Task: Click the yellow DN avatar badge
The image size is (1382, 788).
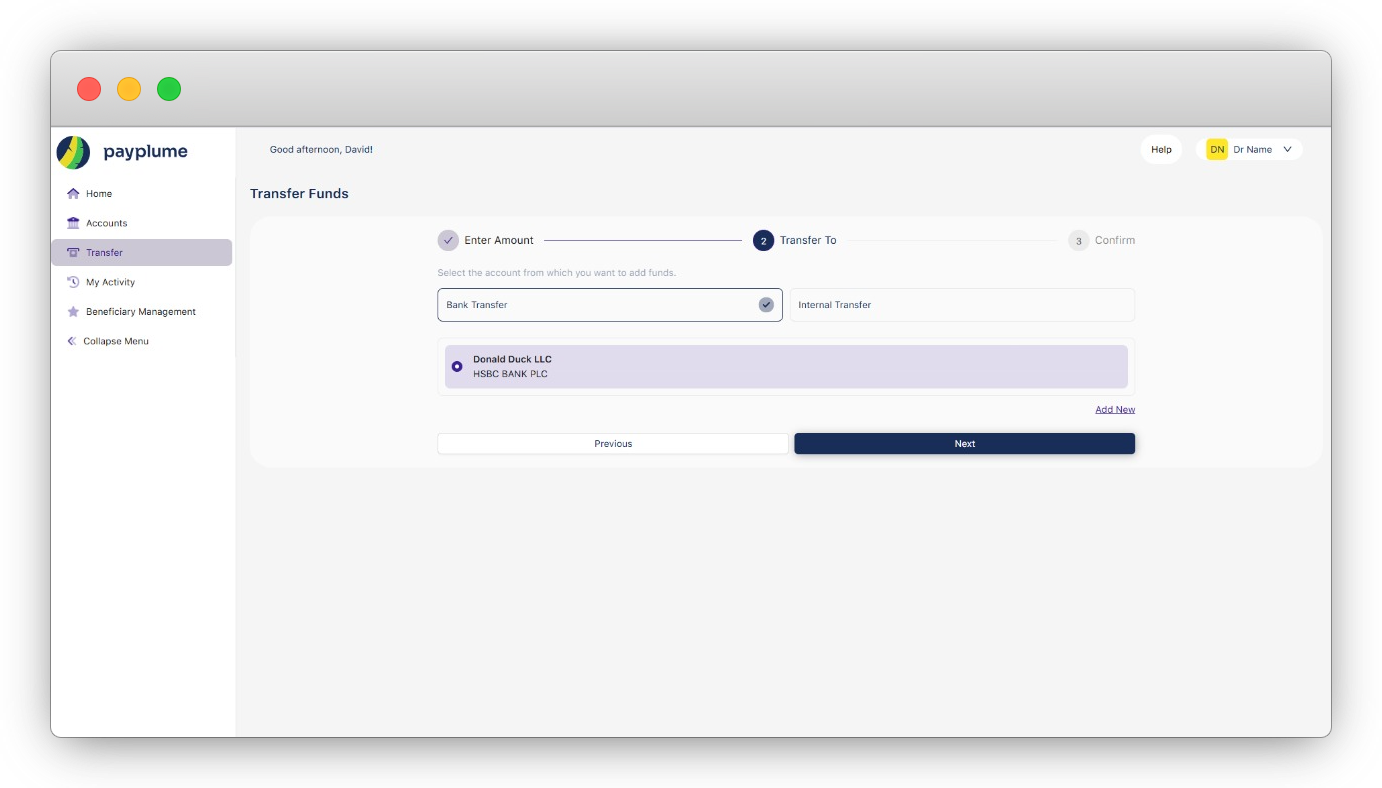Action: point(1217,150)
